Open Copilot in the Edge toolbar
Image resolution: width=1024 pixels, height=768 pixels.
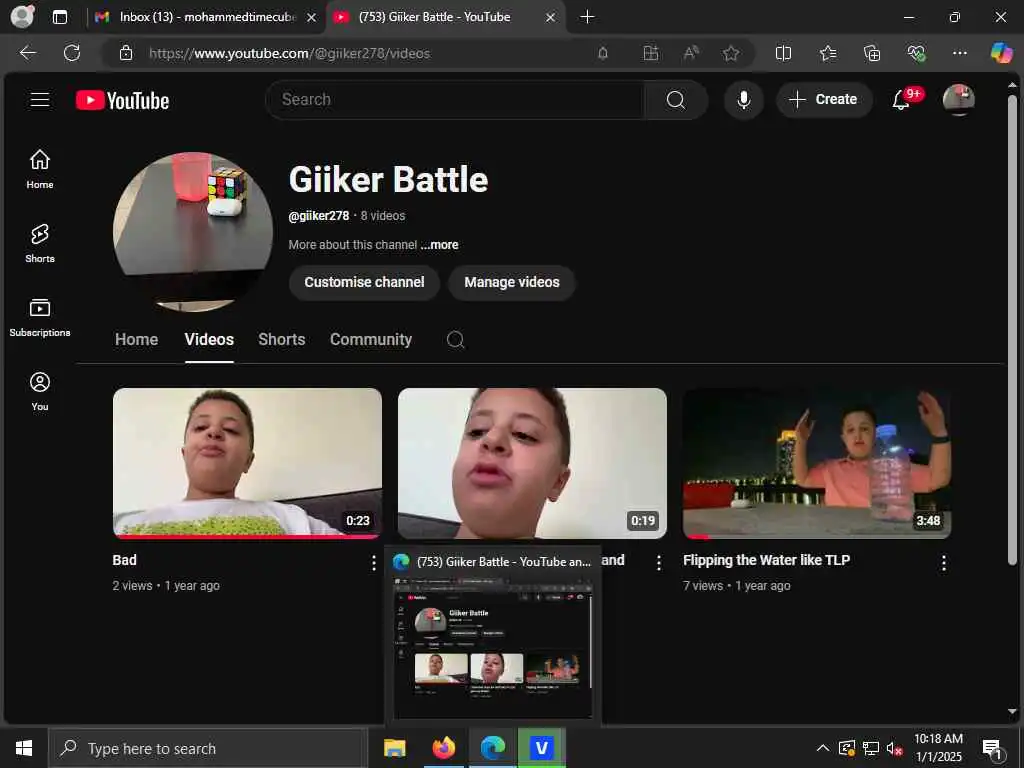tap(1001, 53)
